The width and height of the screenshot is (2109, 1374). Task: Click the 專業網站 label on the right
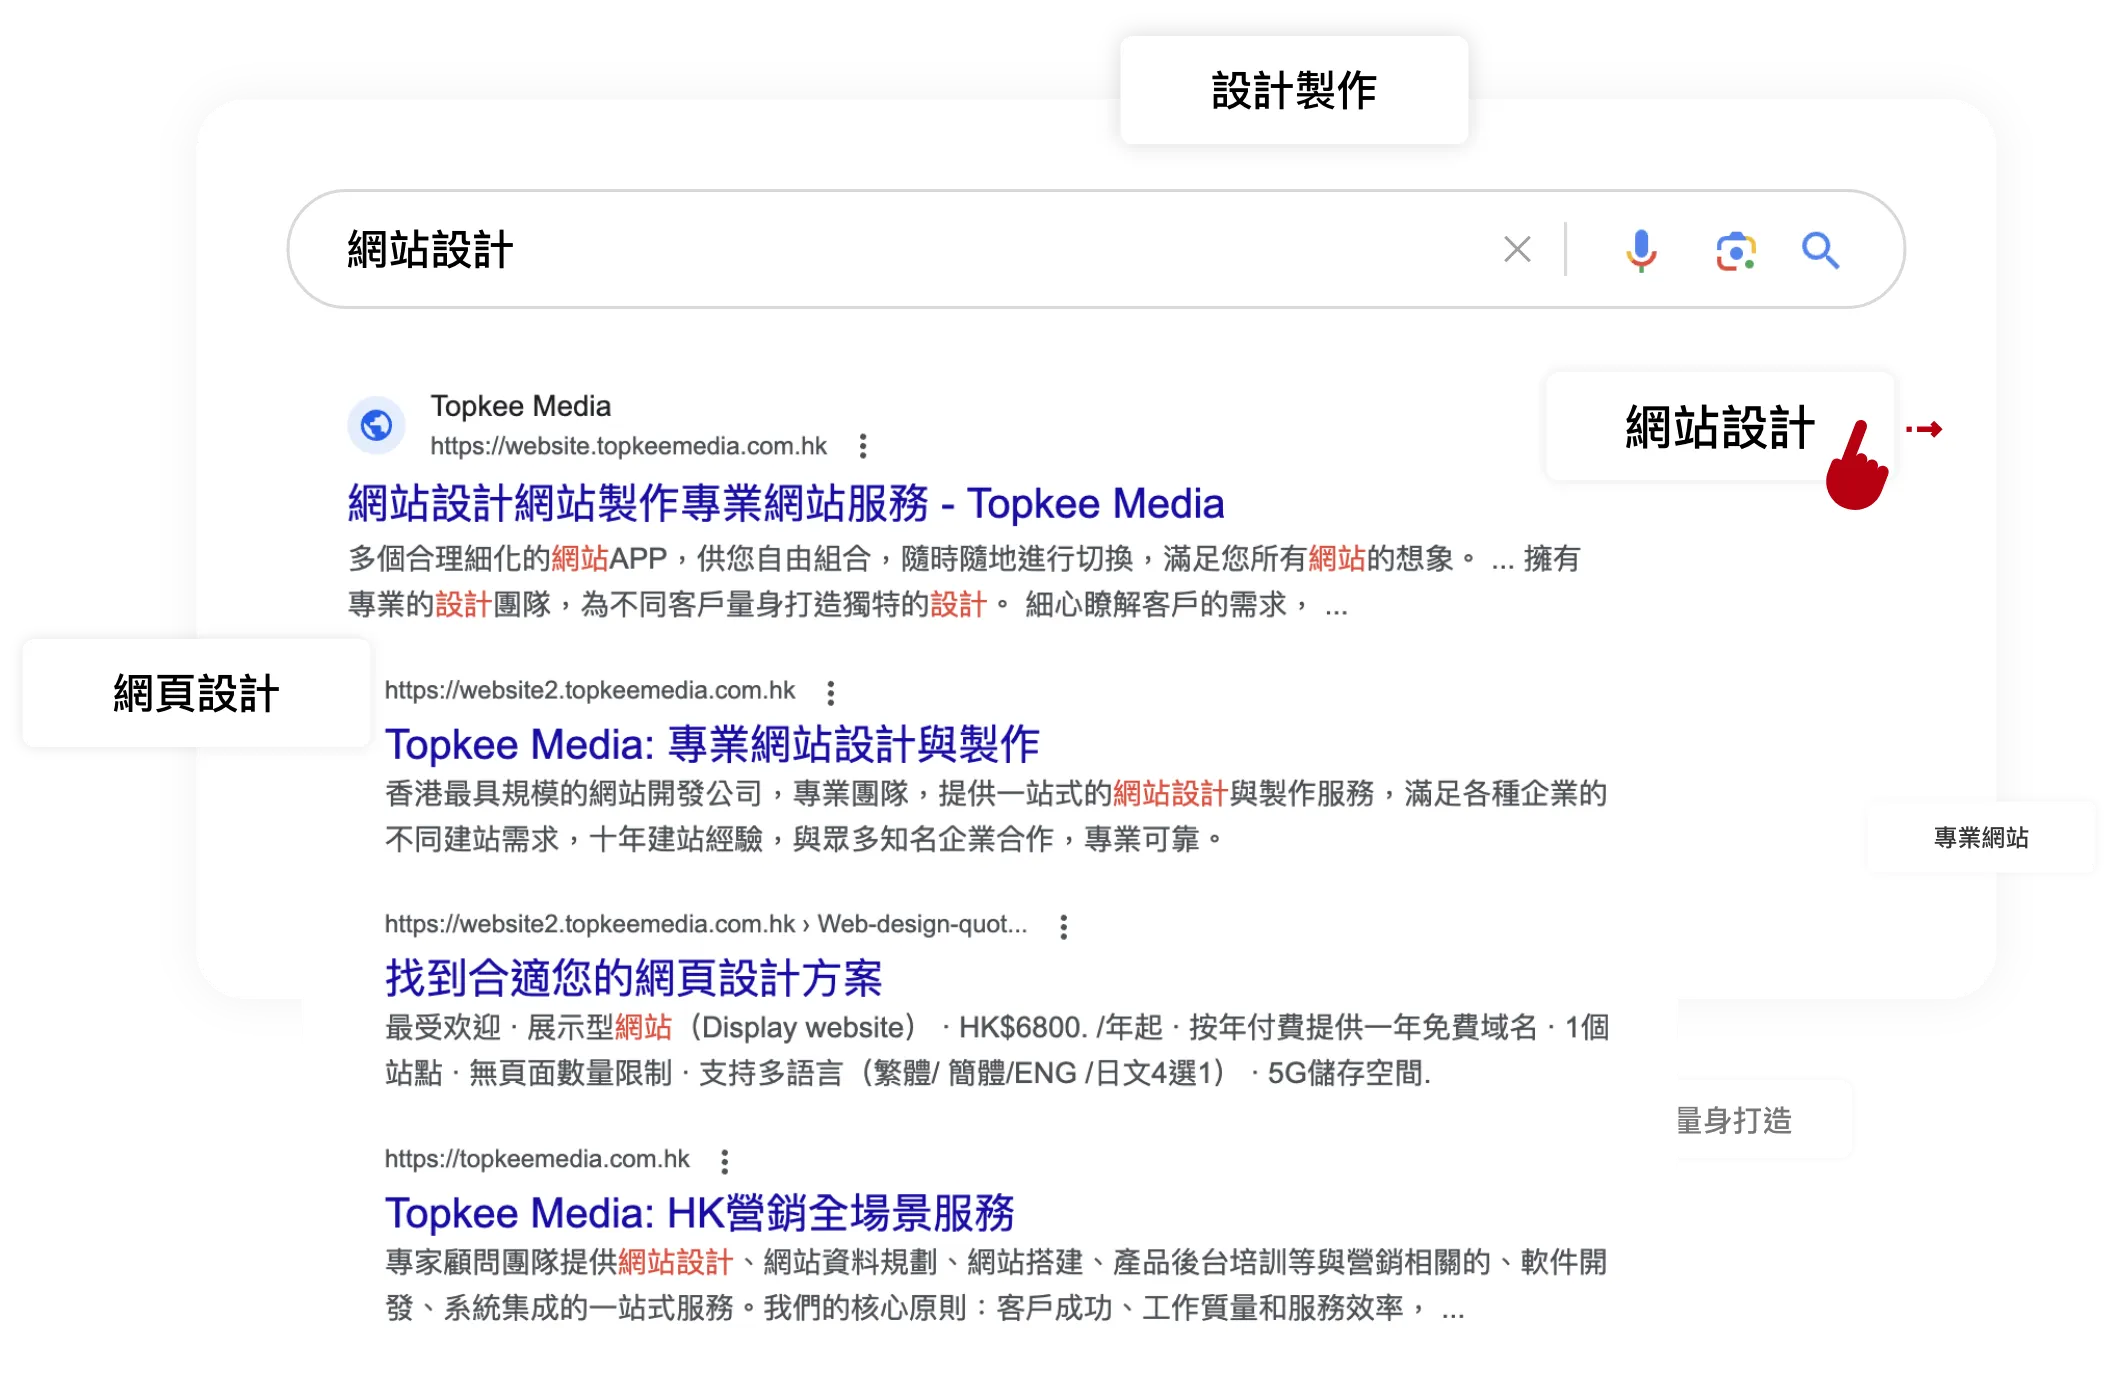[1979, 839]
